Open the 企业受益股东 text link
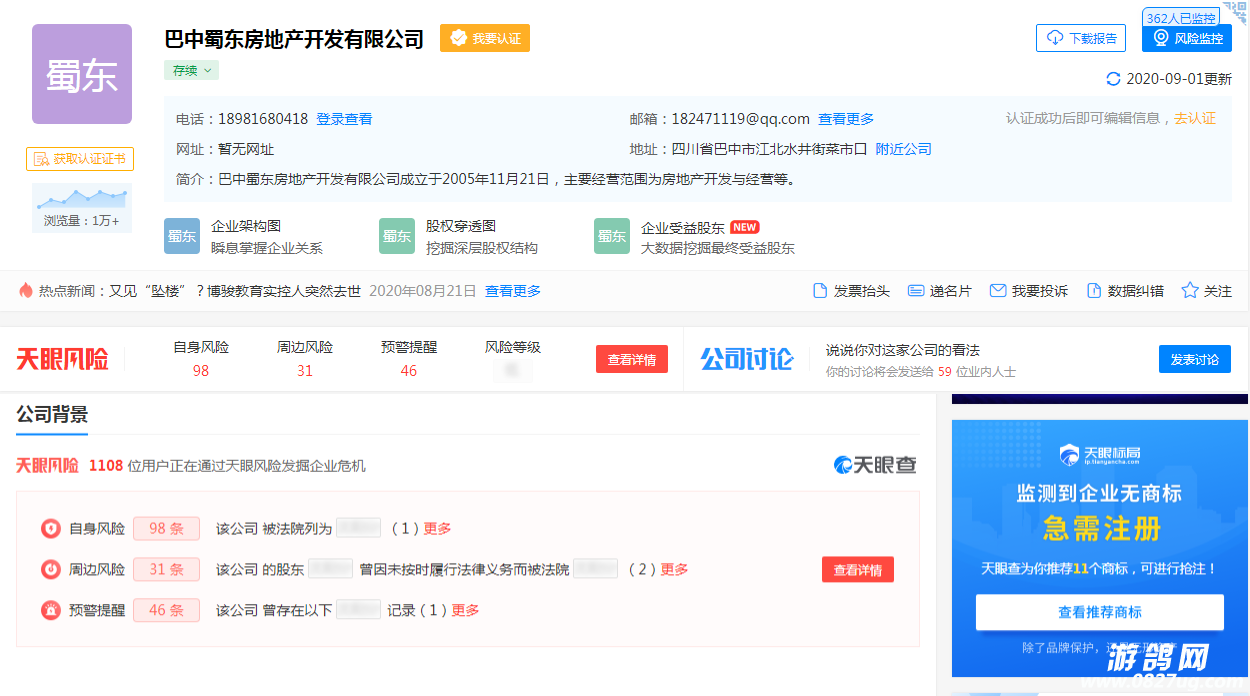Screen dimensions: 1250x696 [683, 227]
